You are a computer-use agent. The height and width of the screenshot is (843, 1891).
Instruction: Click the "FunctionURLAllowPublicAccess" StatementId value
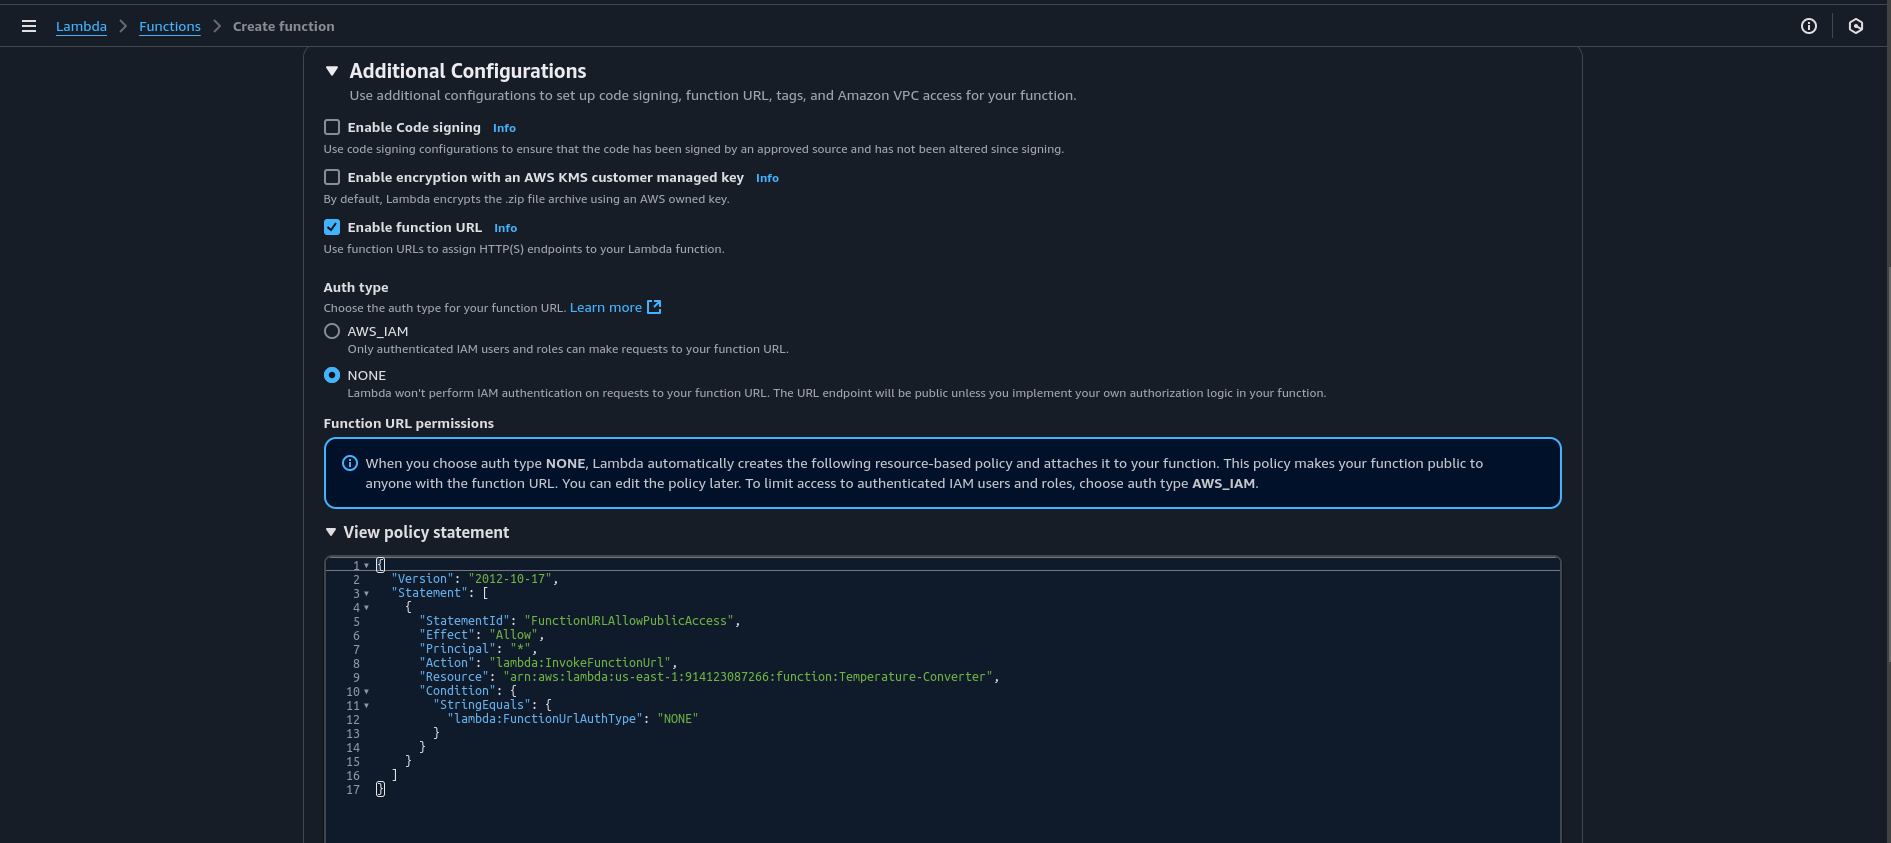pyautogui.click(x=629, y=621)
